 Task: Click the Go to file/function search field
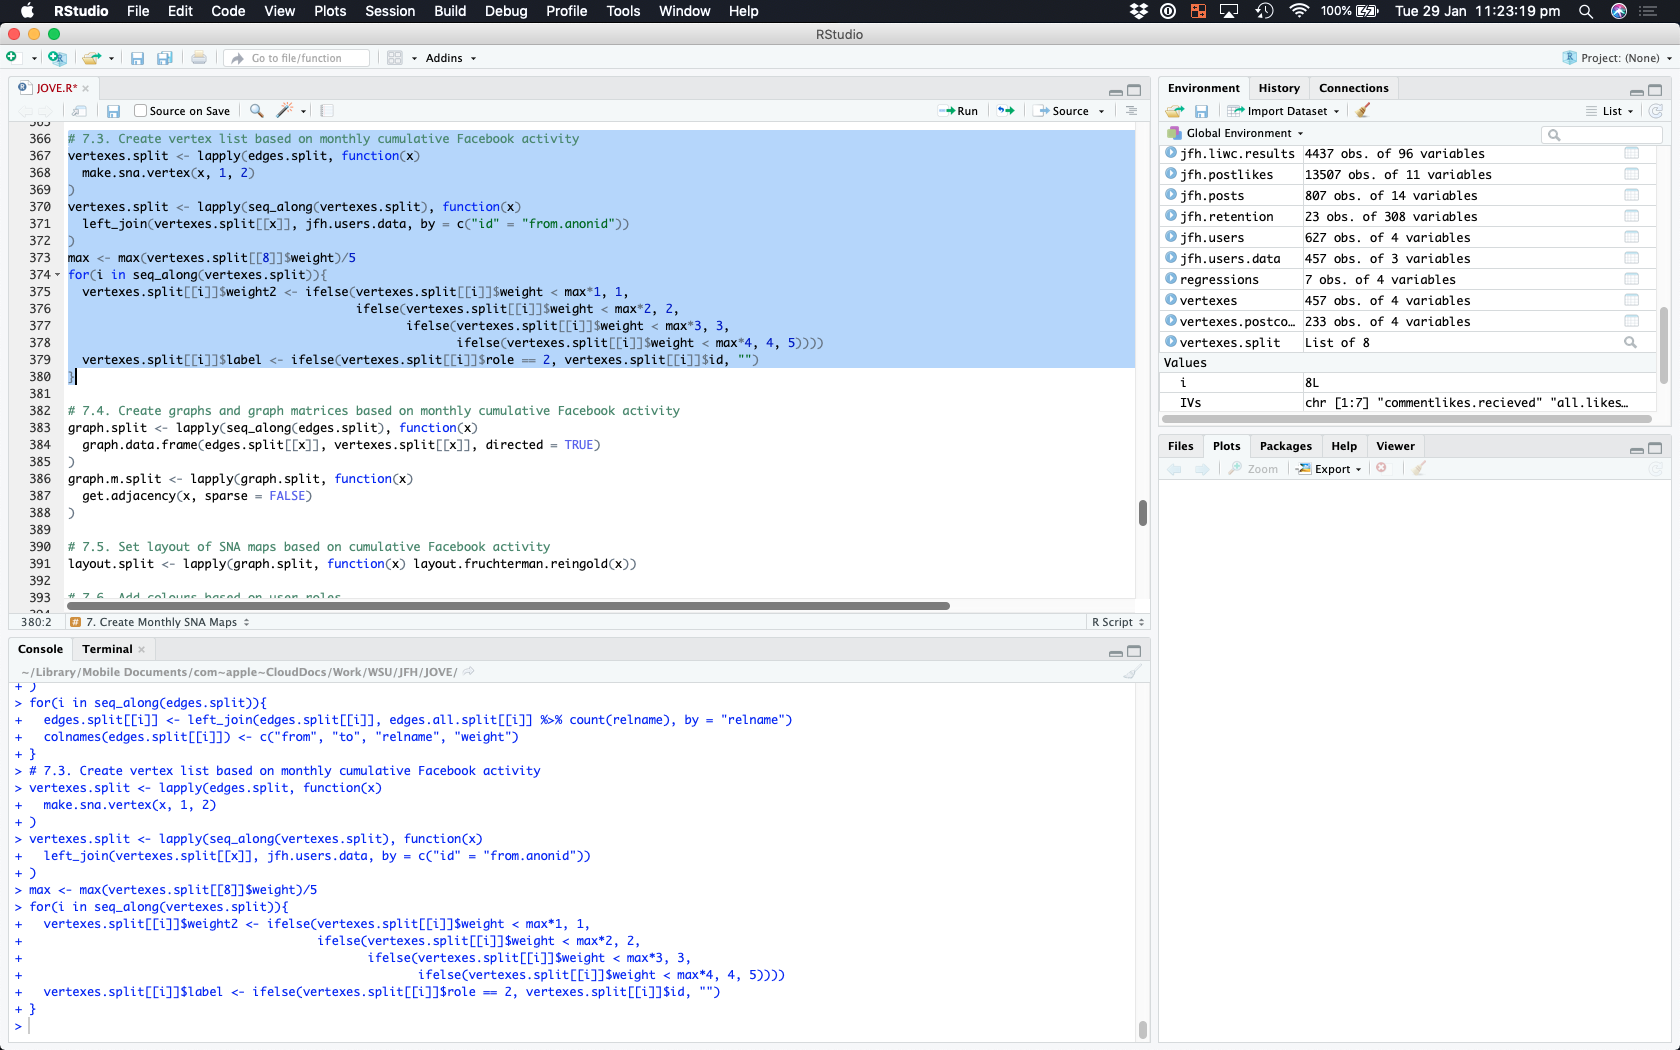[297, 58]
